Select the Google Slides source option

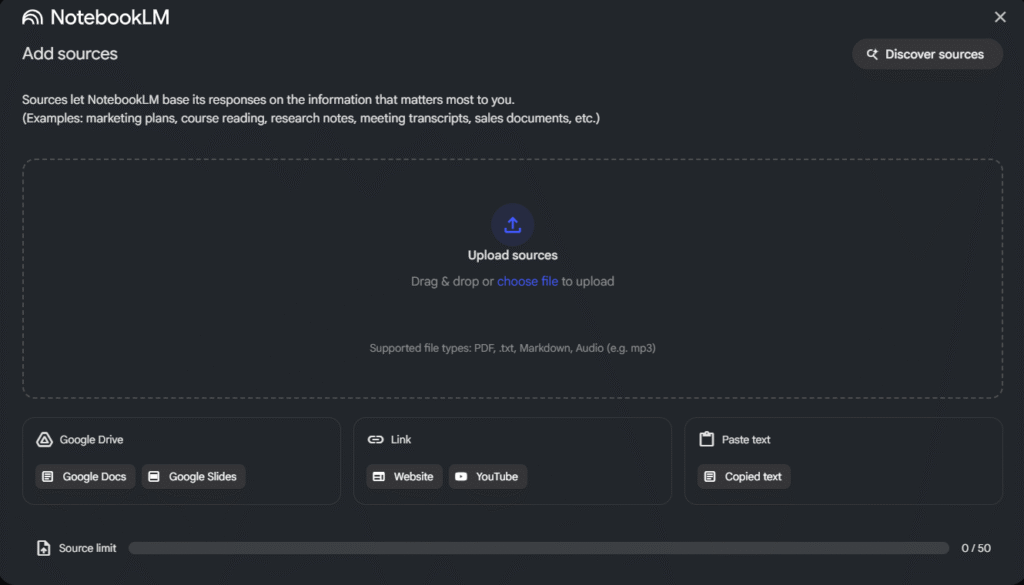coord(193,477)
